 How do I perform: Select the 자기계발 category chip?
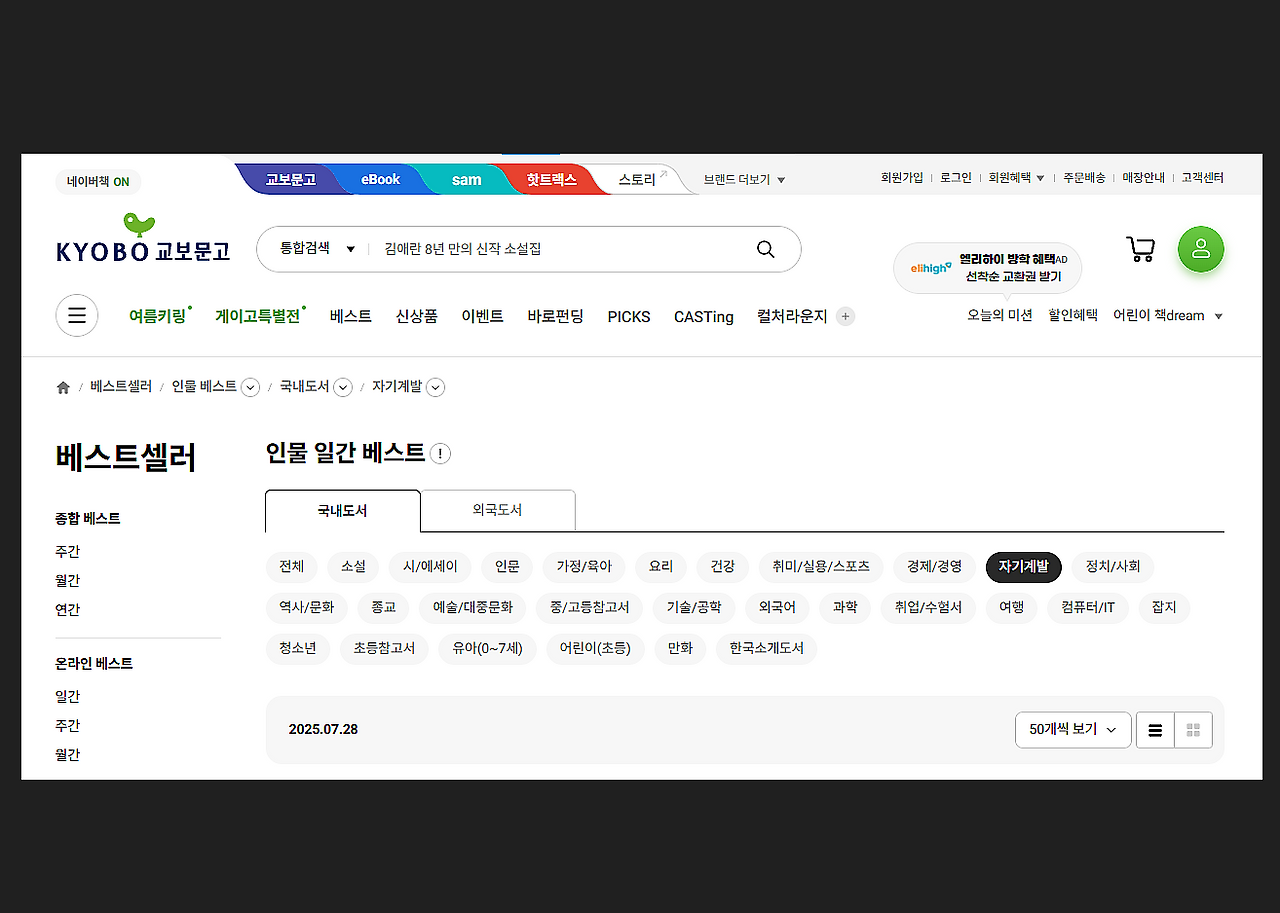(x=1023, y=567)
